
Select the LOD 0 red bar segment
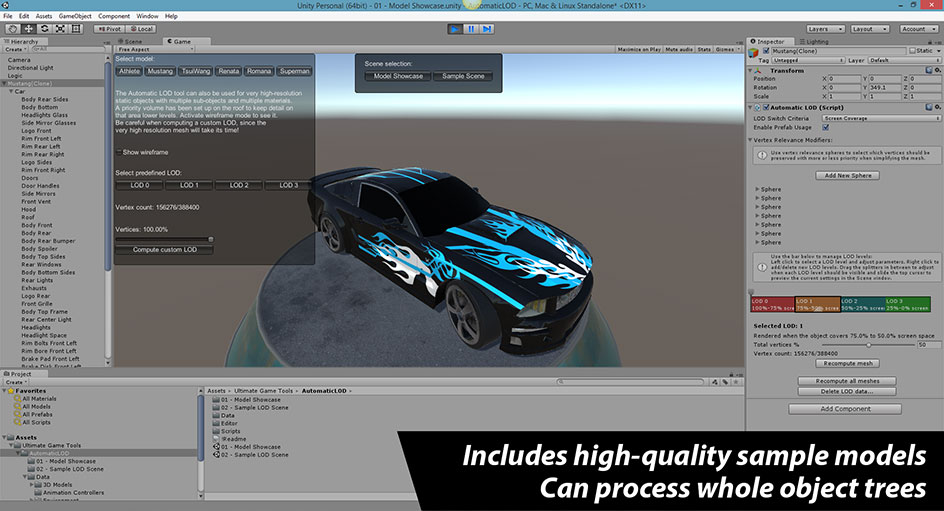[772, 304]
